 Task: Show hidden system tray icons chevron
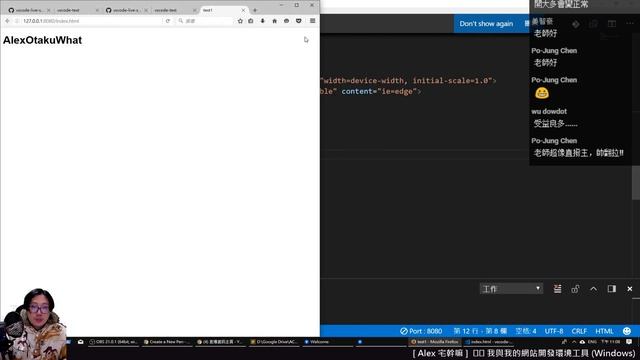coord(574,342)
